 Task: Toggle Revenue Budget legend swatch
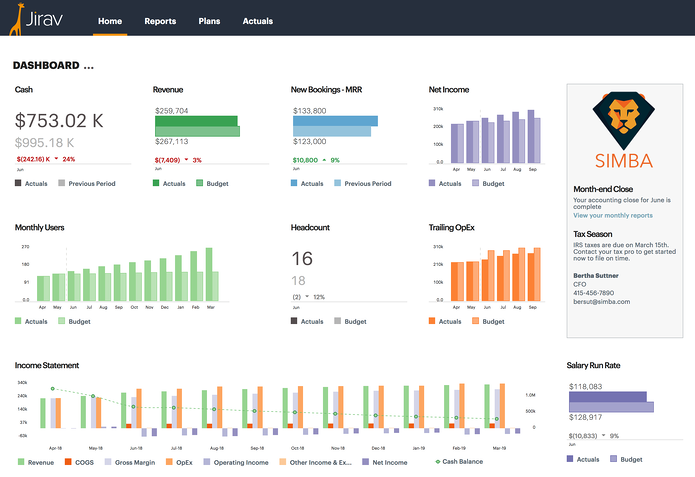[199, 183]
